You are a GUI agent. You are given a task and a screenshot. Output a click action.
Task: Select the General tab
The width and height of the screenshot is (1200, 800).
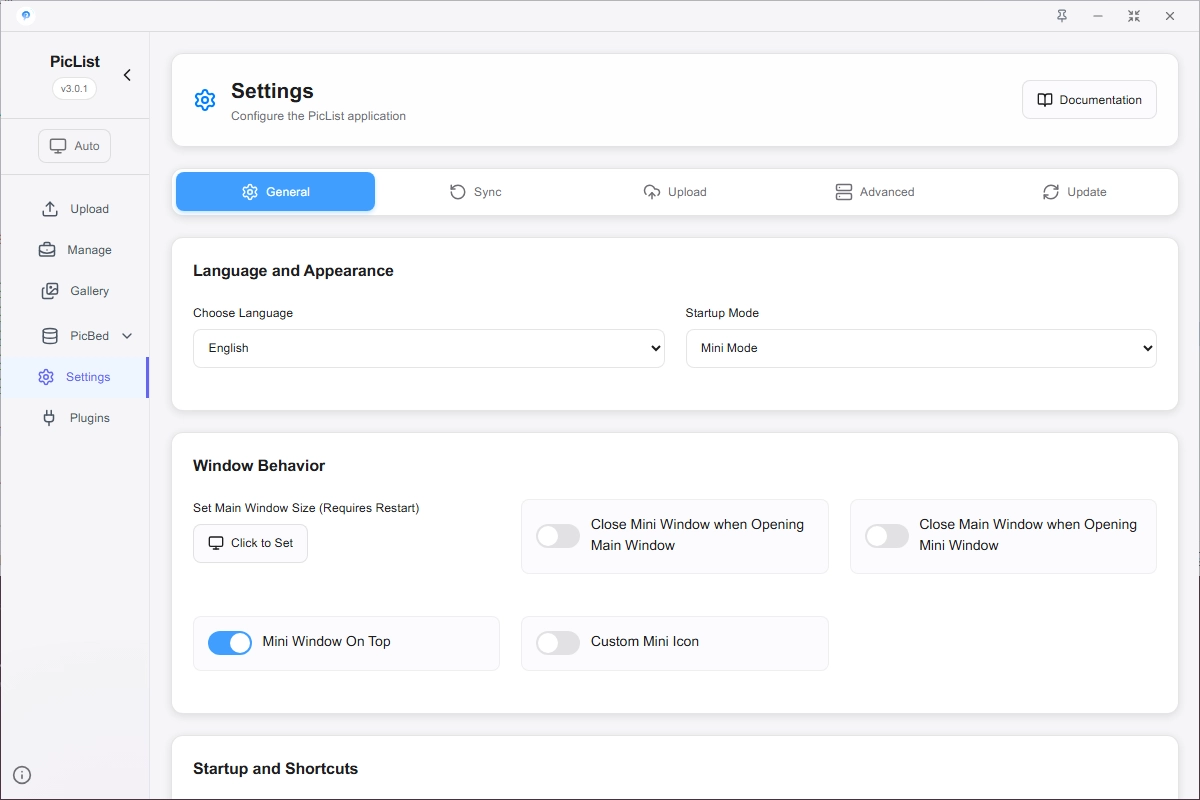coord(275,192)
